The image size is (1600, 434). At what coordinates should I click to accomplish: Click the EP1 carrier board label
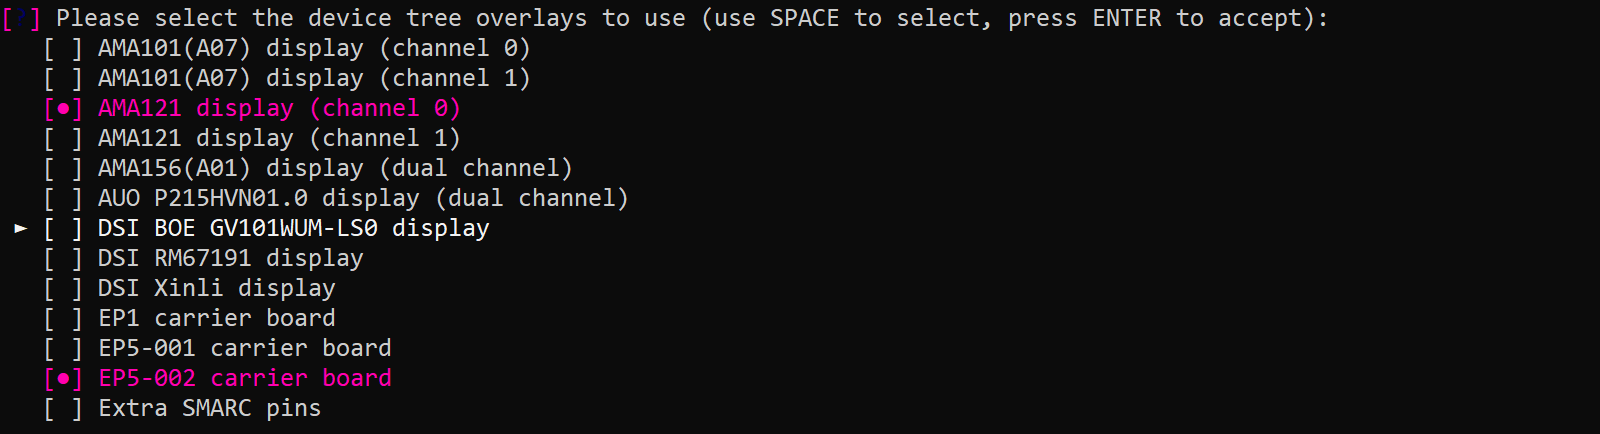pos(217,318)
